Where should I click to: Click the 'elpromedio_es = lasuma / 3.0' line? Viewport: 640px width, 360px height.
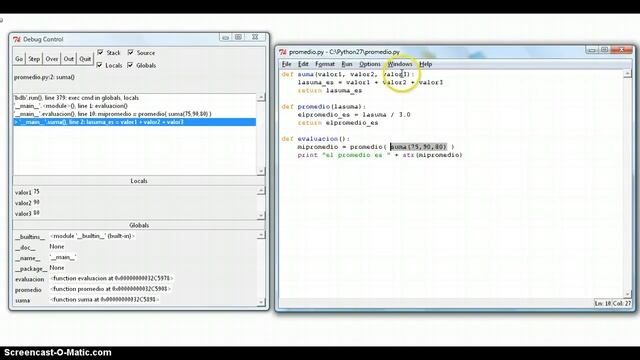pos(354,115)
